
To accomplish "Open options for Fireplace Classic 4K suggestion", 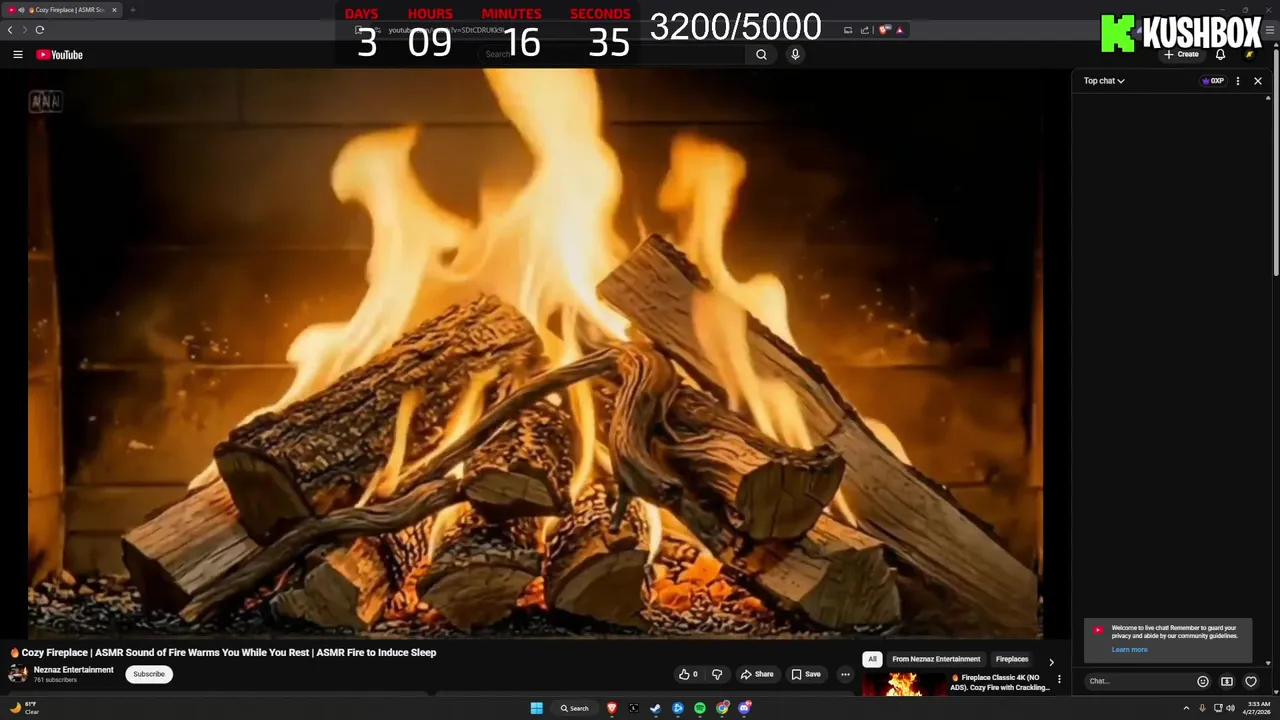I will tap(1059, 680).
